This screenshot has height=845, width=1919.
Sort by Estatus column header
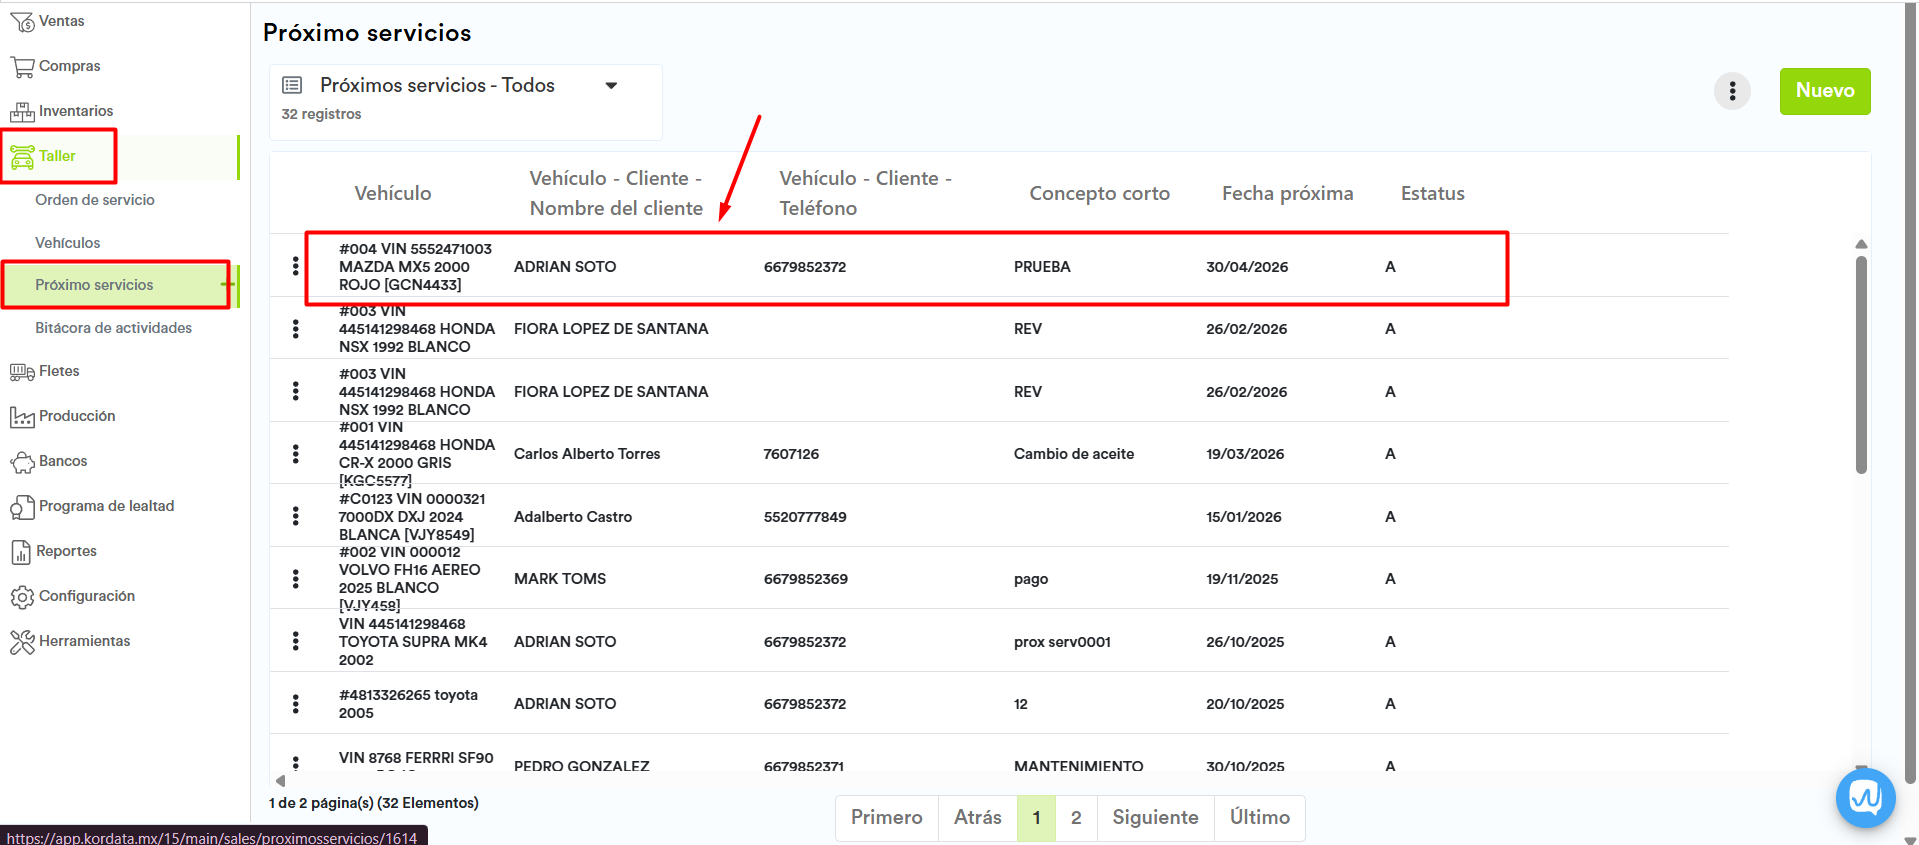pyautogui.click(x=1433, y=193)
